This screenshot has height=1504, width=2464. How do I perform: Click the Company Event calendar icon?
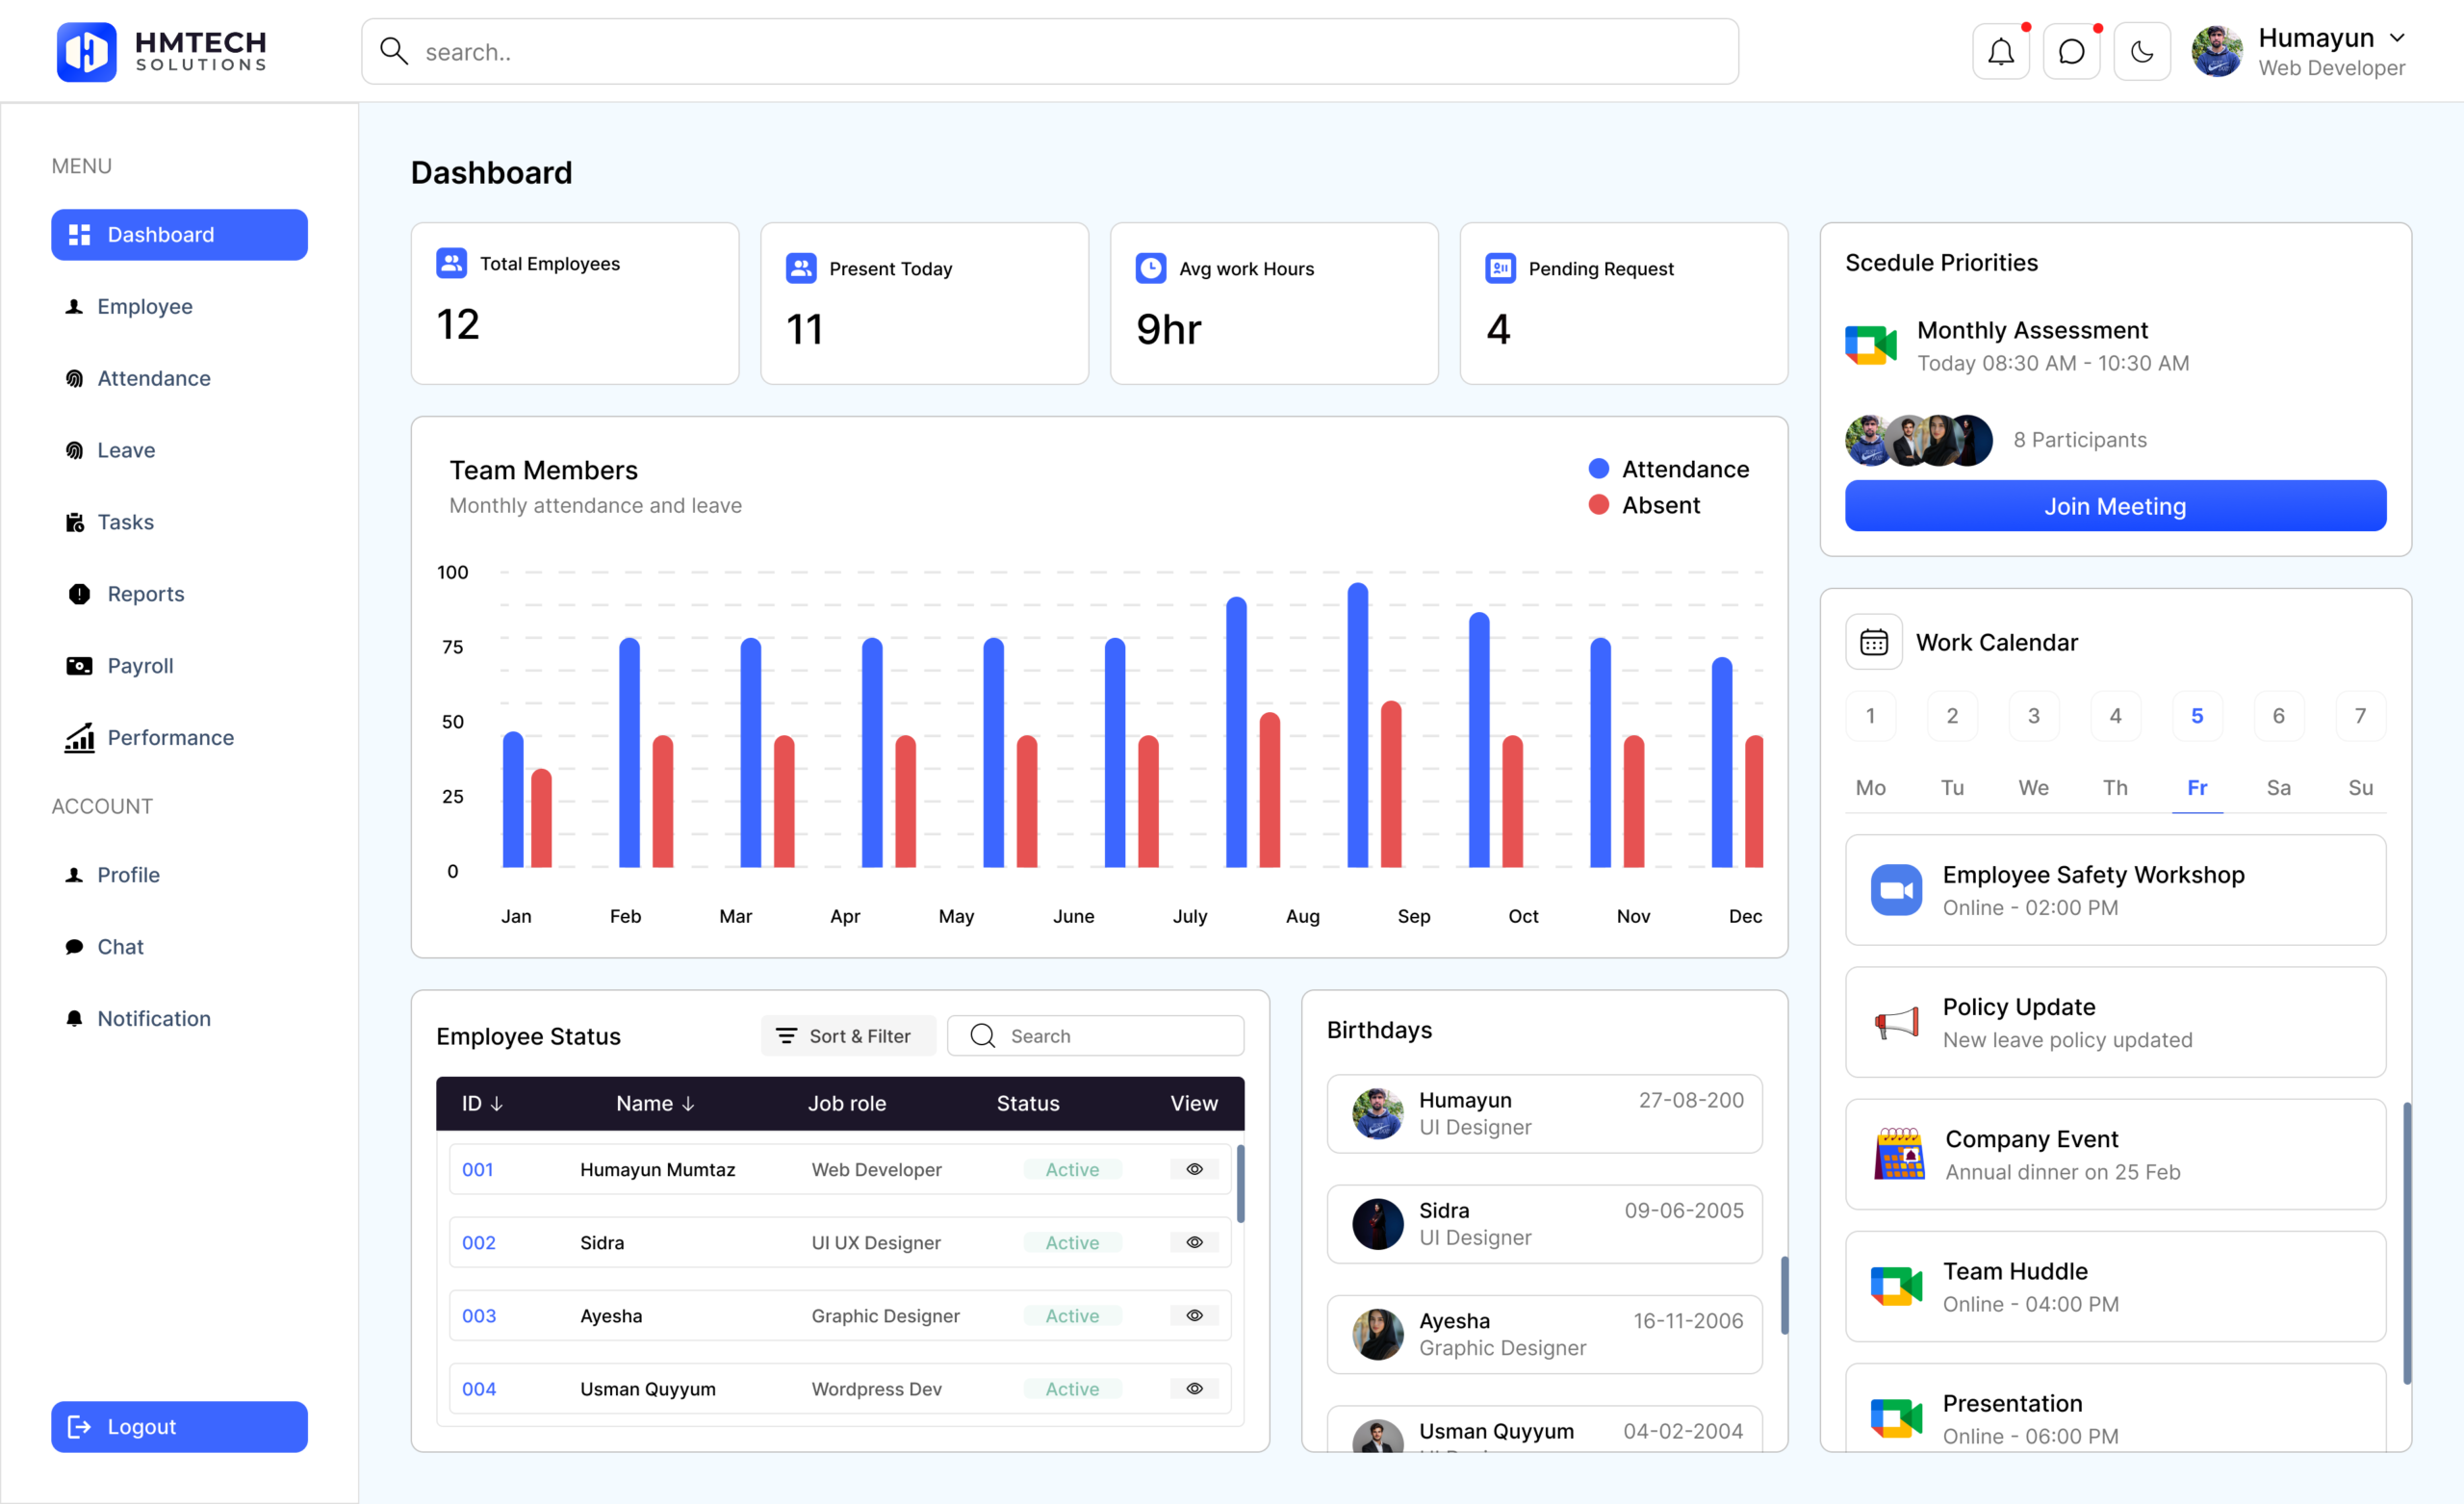click(x=1898, y=1154)
